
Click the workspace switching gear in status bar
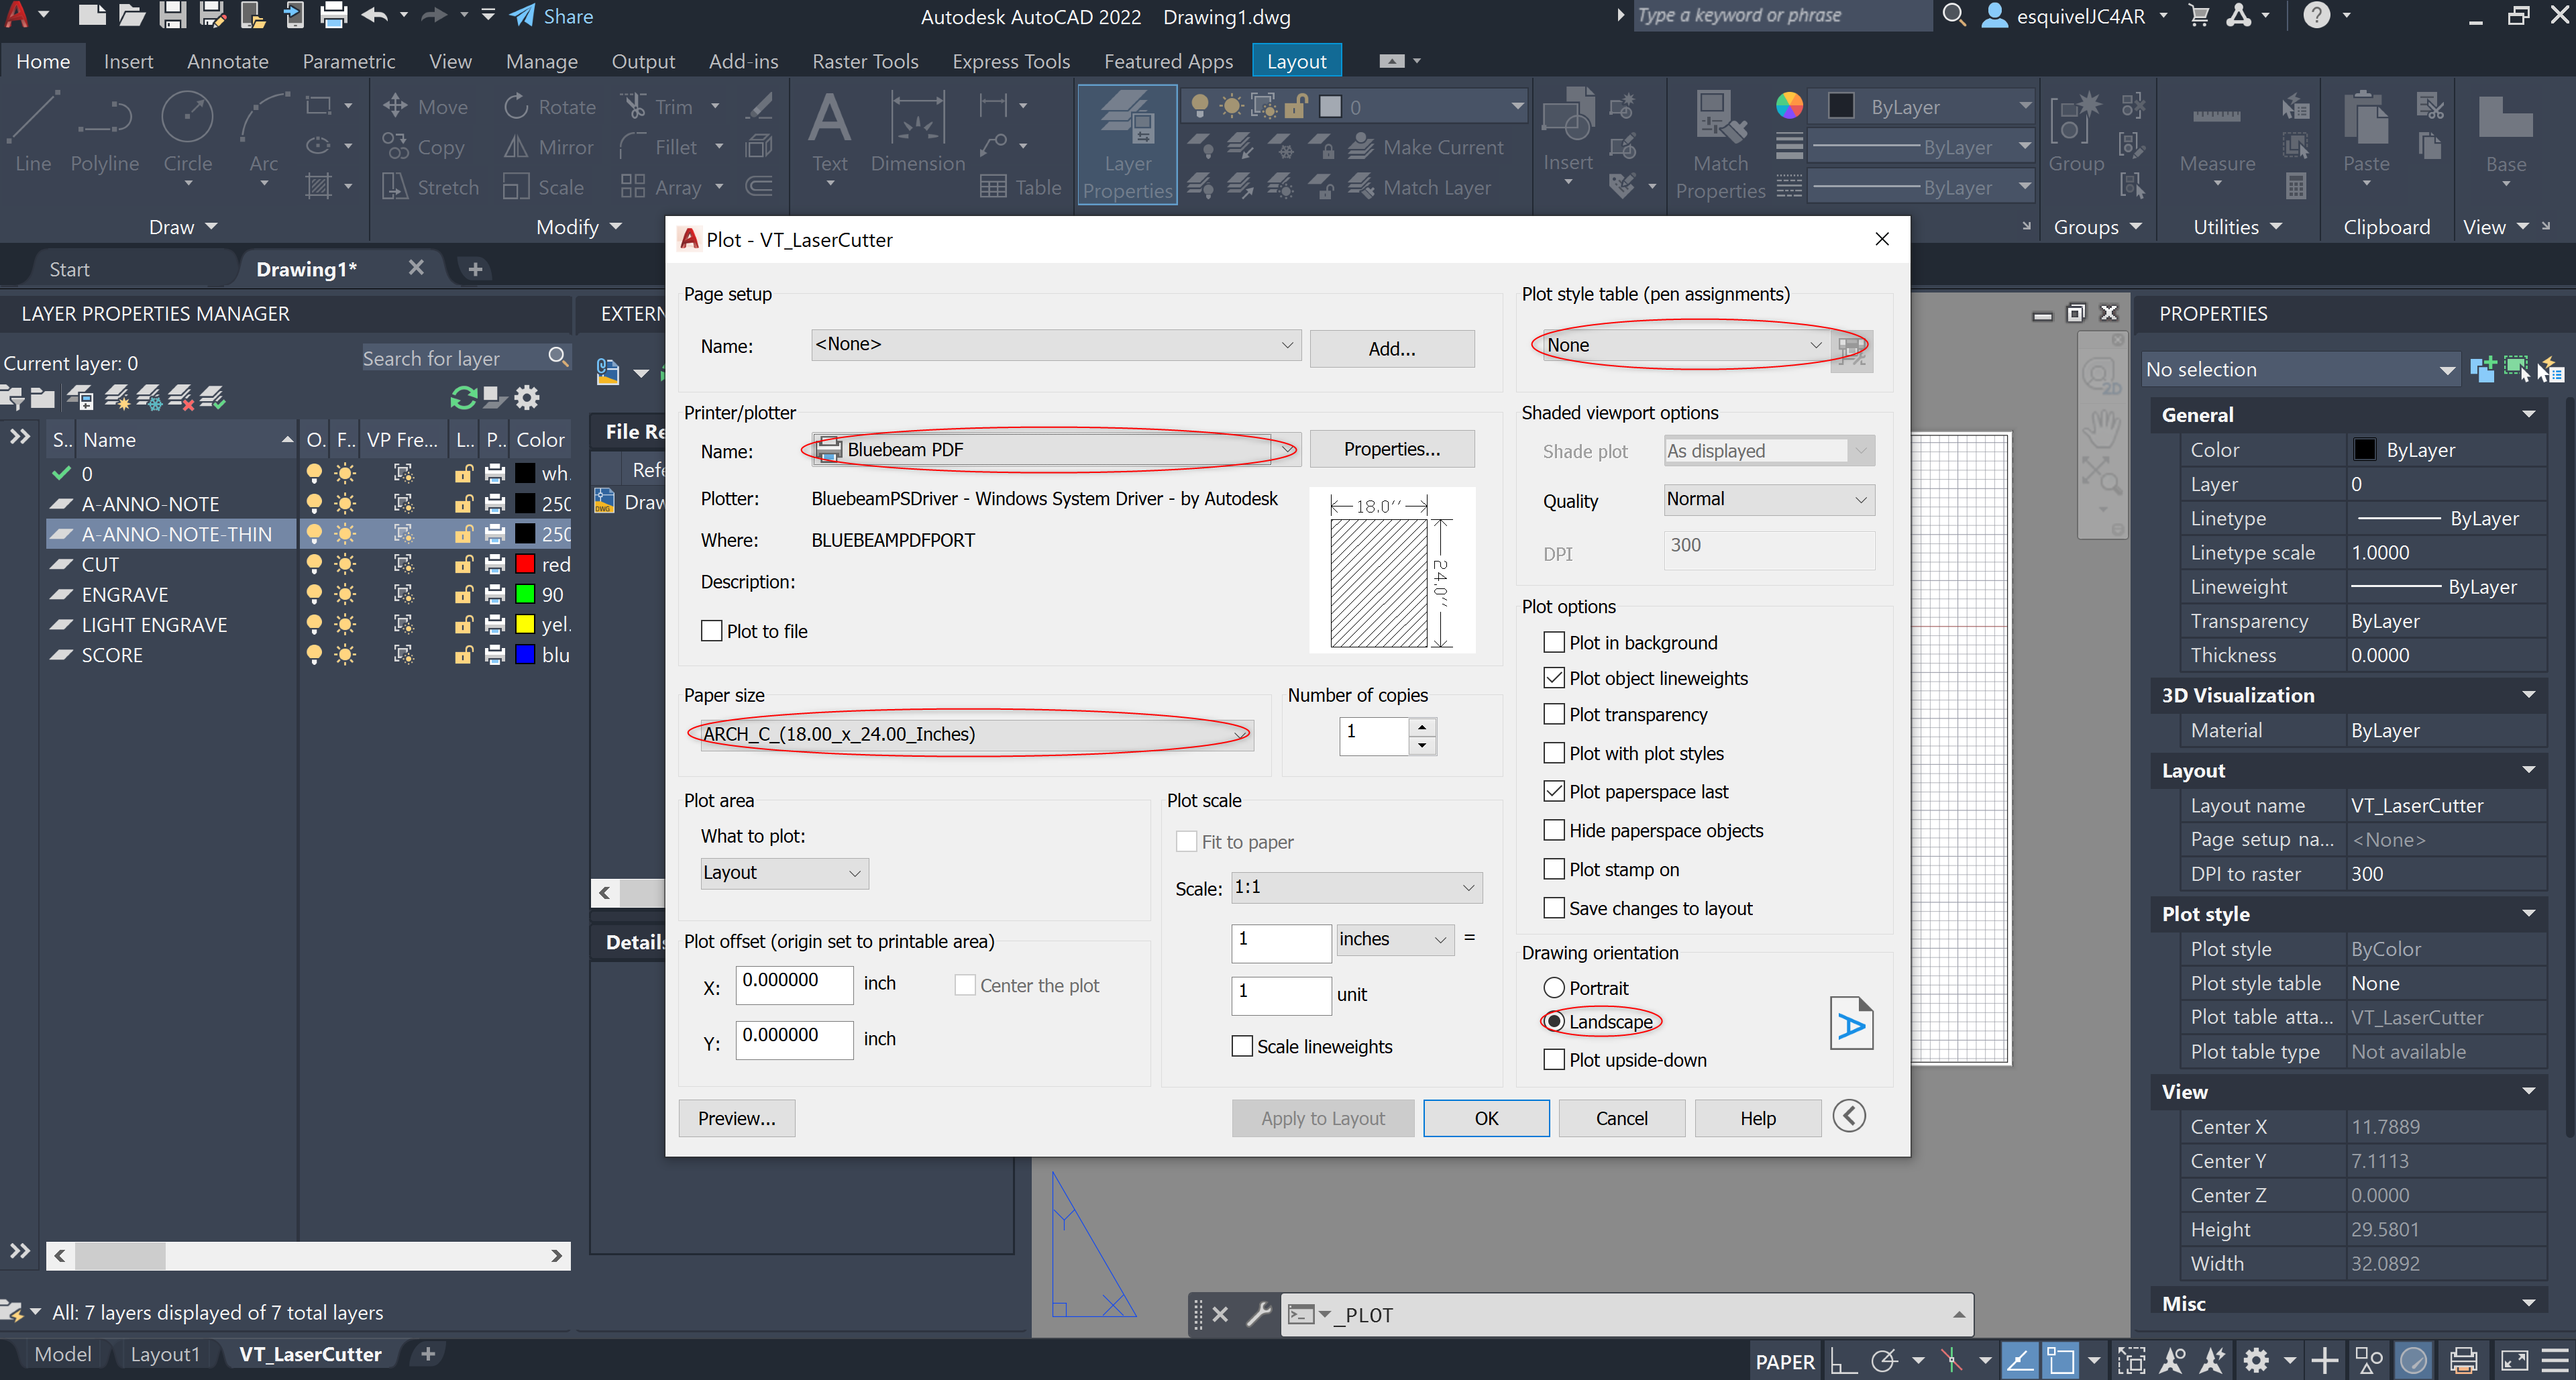point(2256,1360)
